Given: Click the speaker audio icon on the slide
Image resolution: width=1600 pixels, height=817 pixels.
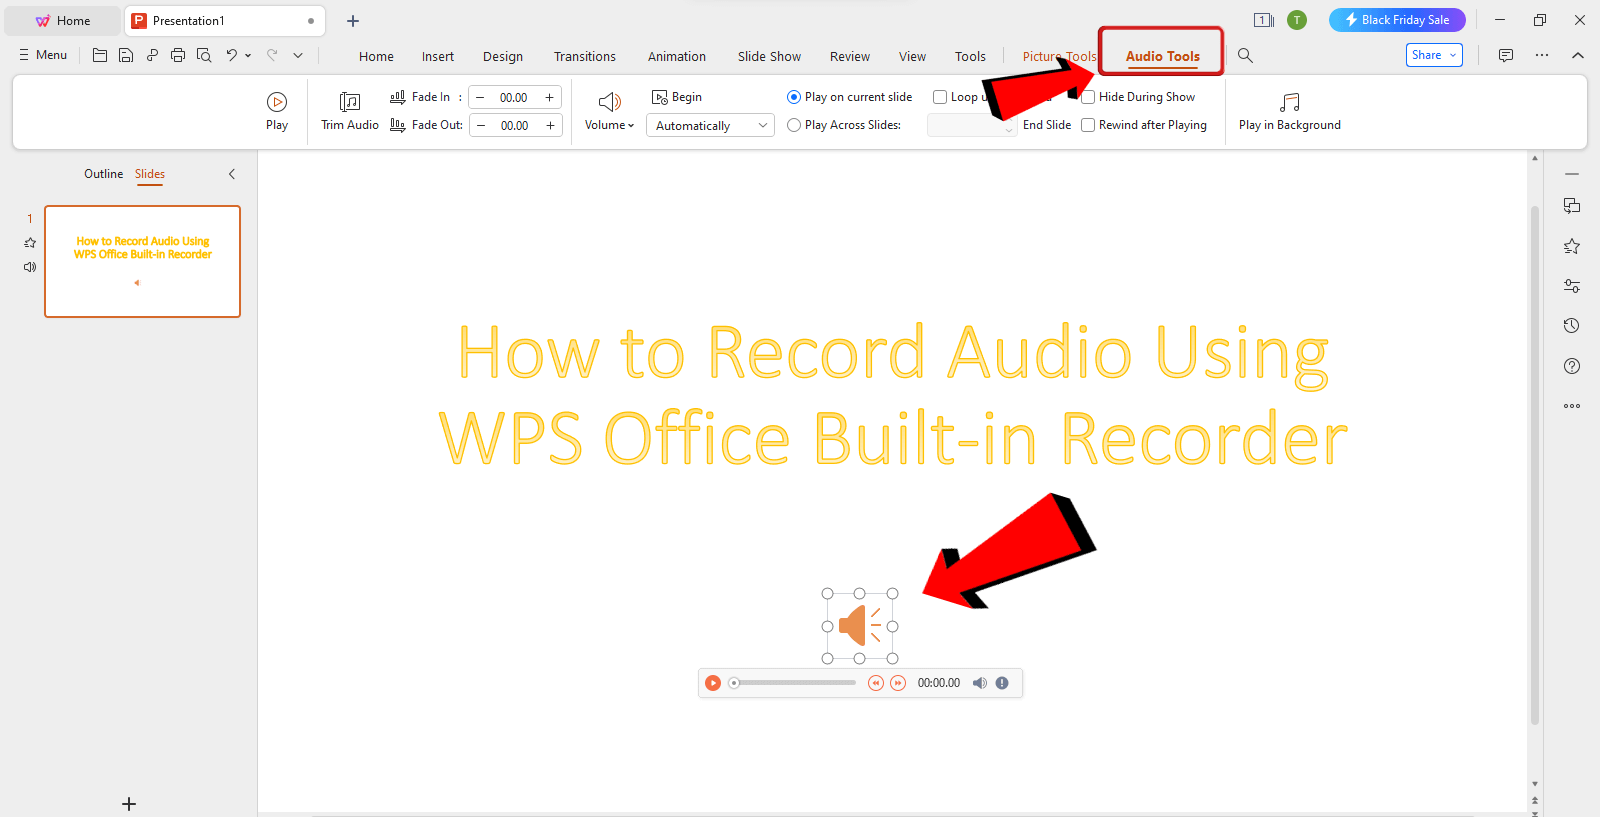Looking at the screenshot, I should [x=860, y=626].
